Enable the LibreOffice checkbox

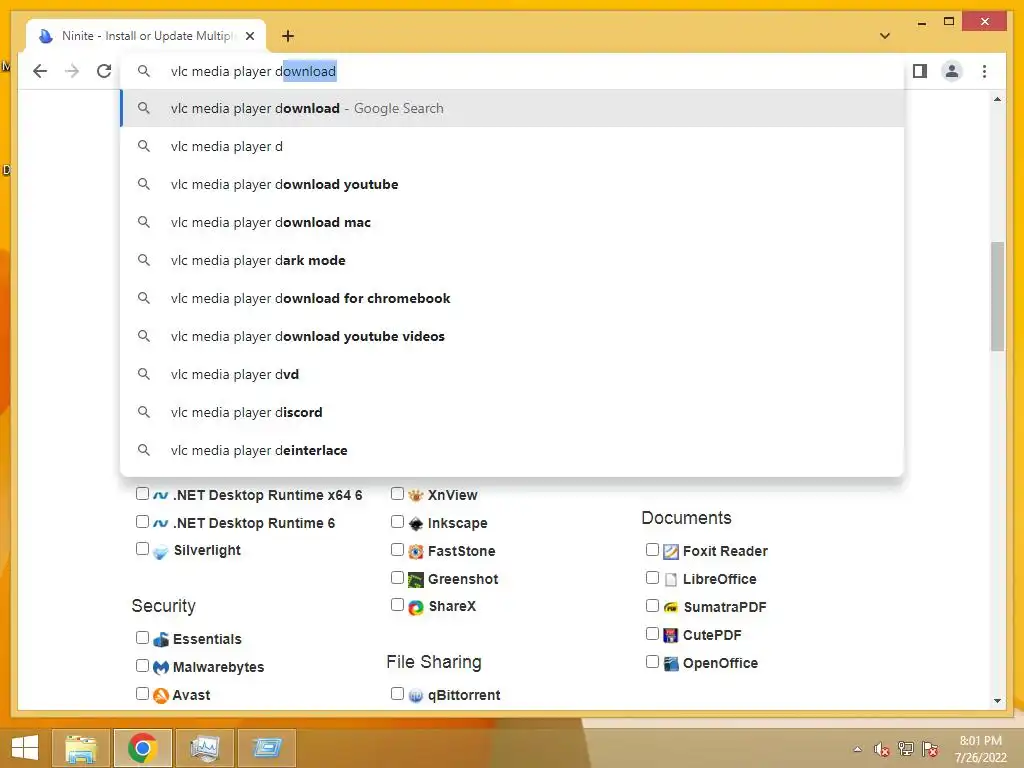pyautogui.click(x=652, y=578)
